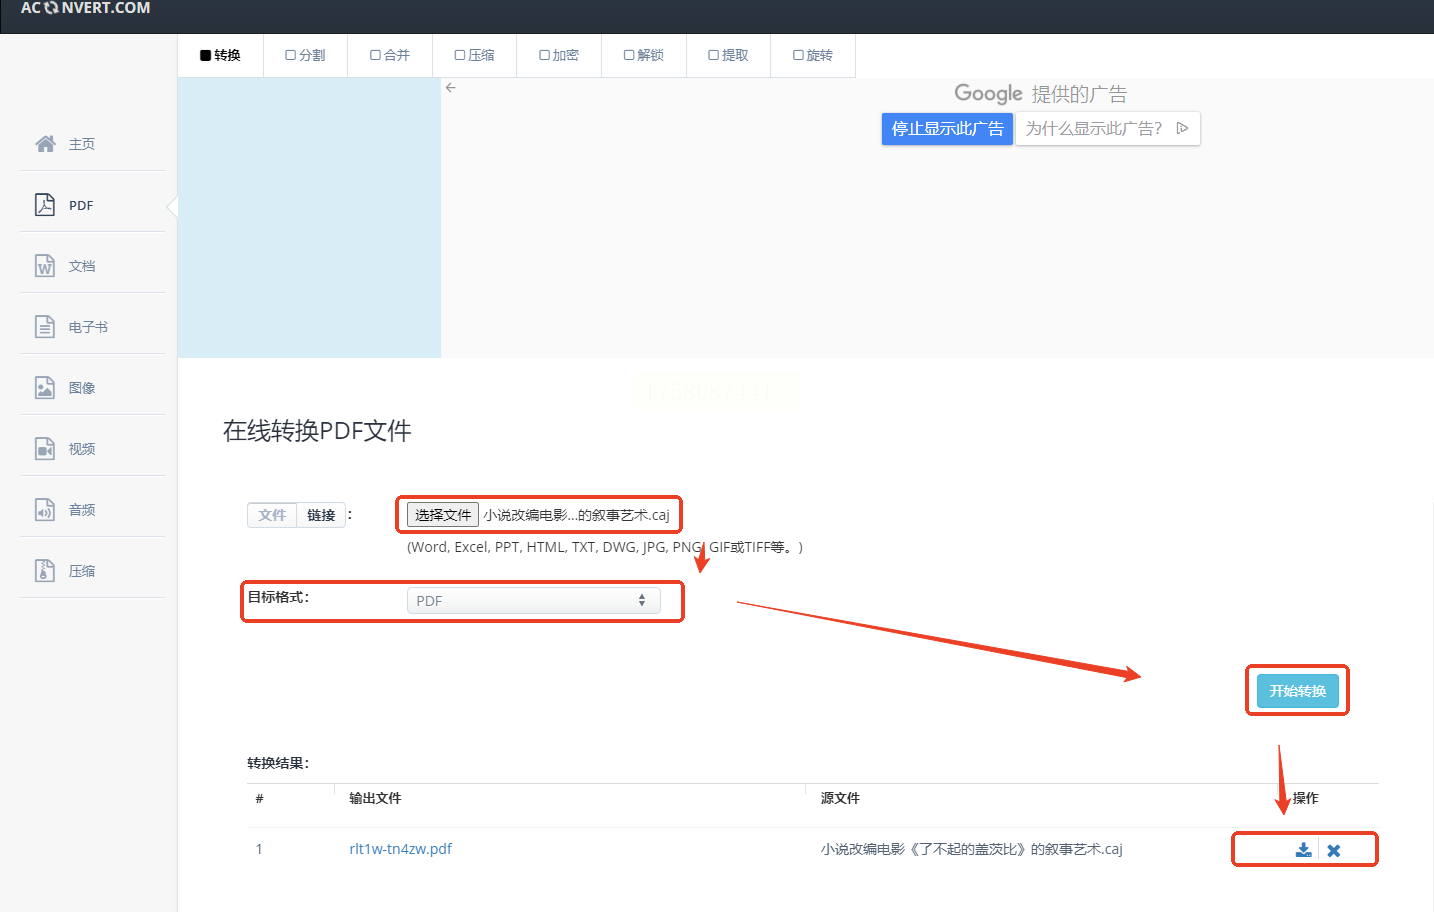Open the image converter icon

45,388
